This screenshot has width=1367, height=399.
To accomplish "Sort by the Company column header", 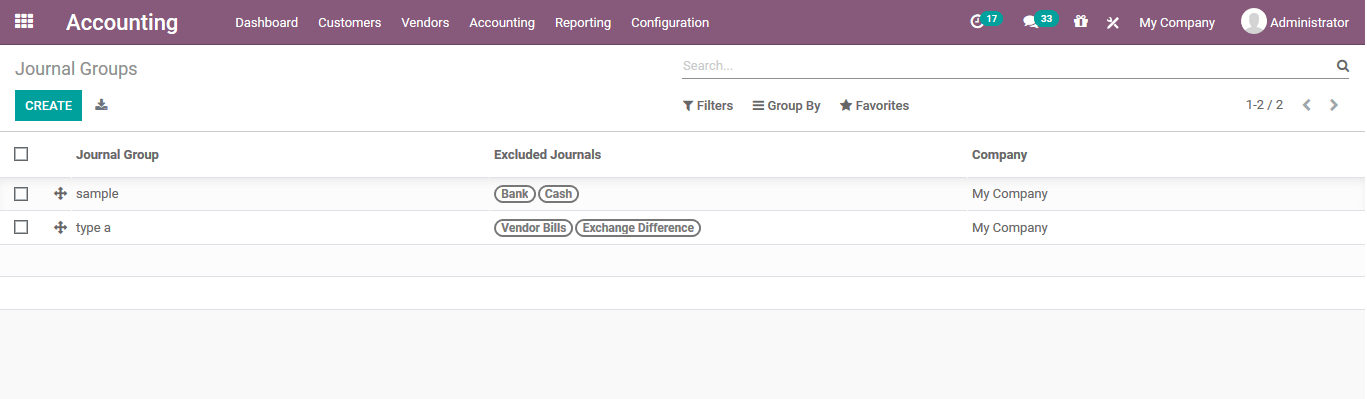I will (x=999, y=155).
